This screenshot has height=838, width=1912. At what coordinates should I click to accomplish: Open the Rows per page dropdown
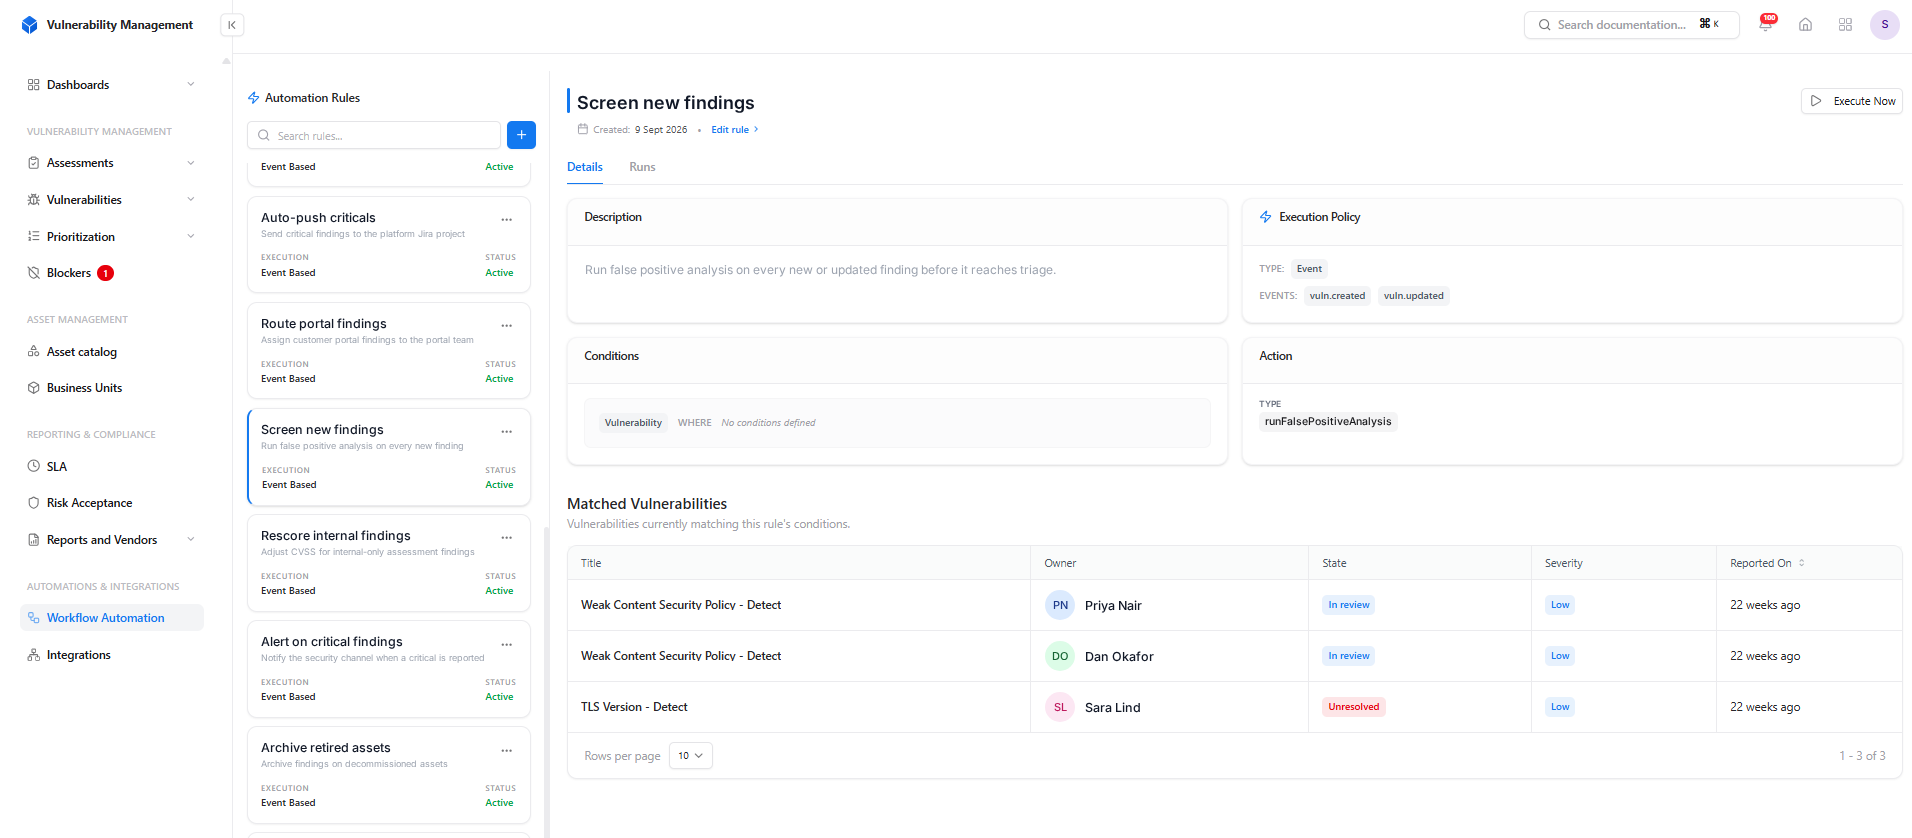click(x=691, y=756)
